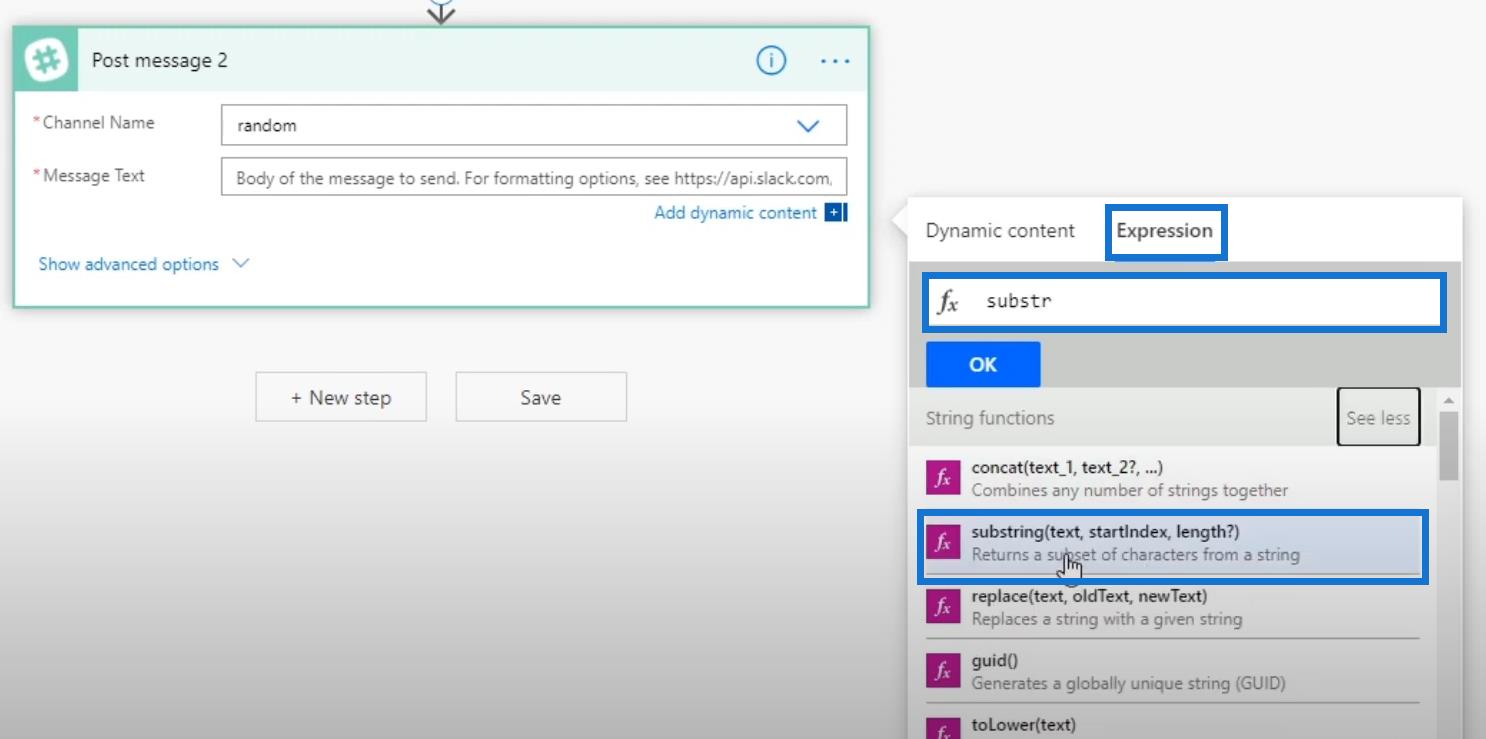Click the fx icon next to toLower
Image resolution: width=1486 pixels, height=739 pixels.
click(x=943, y=729)
